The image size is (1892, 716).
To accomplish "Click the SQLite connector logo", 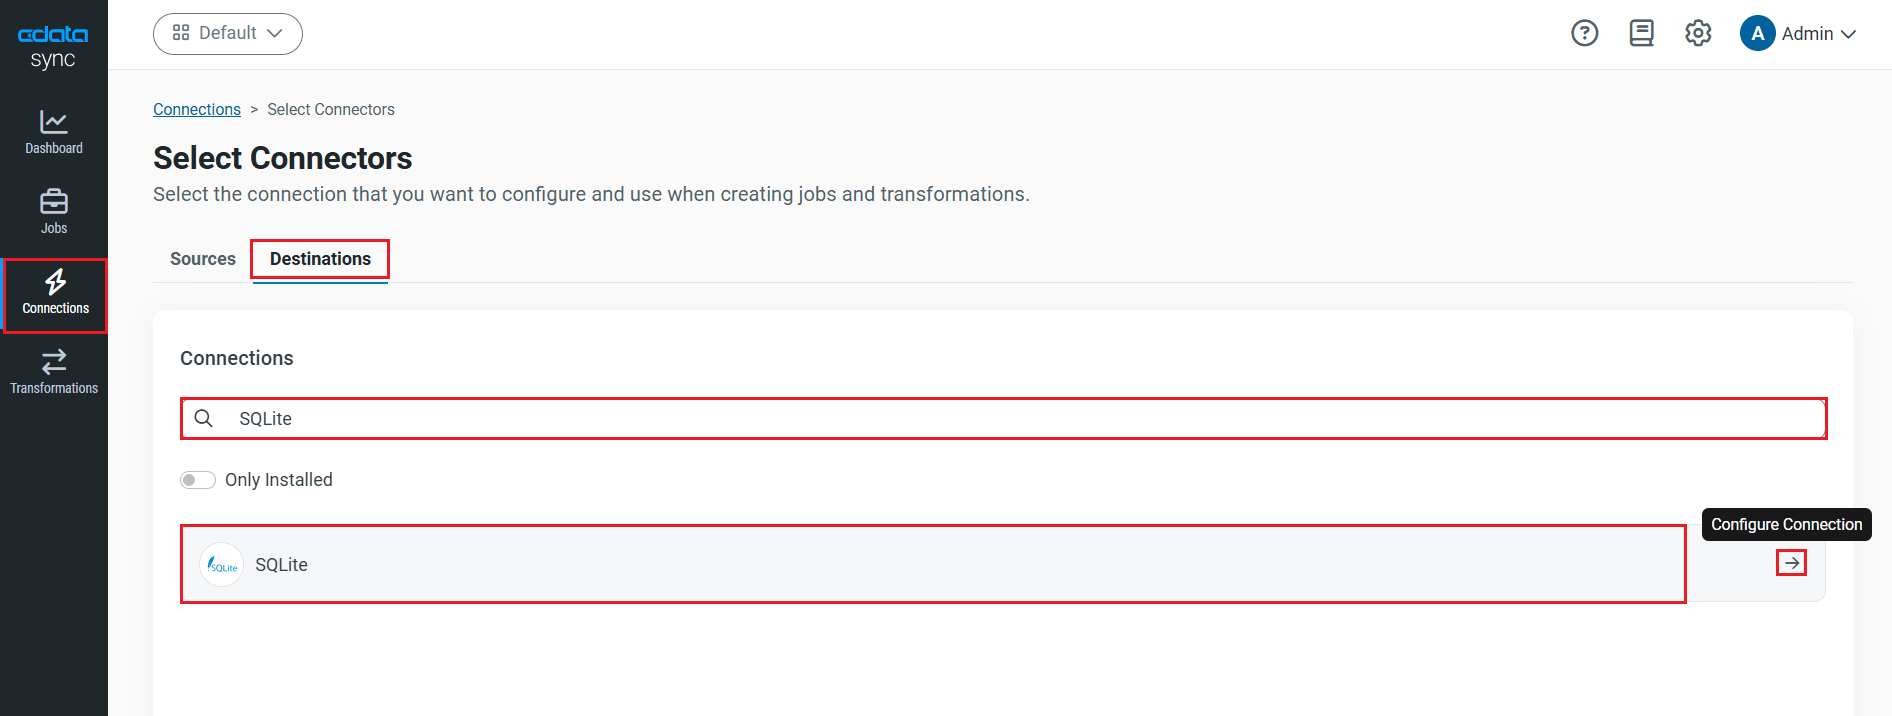I will [x=222, y=565].
